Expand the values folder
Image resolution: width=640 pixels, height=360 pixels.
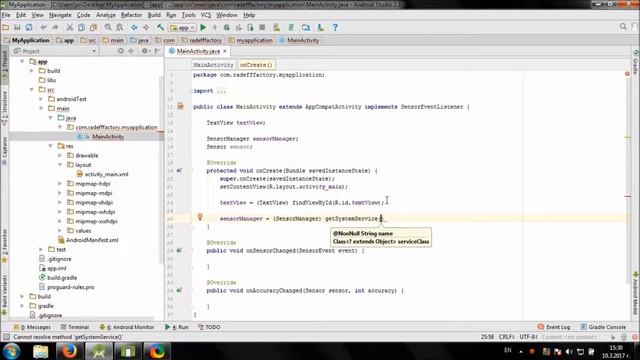pyautogui.click(x=60, y=231)
